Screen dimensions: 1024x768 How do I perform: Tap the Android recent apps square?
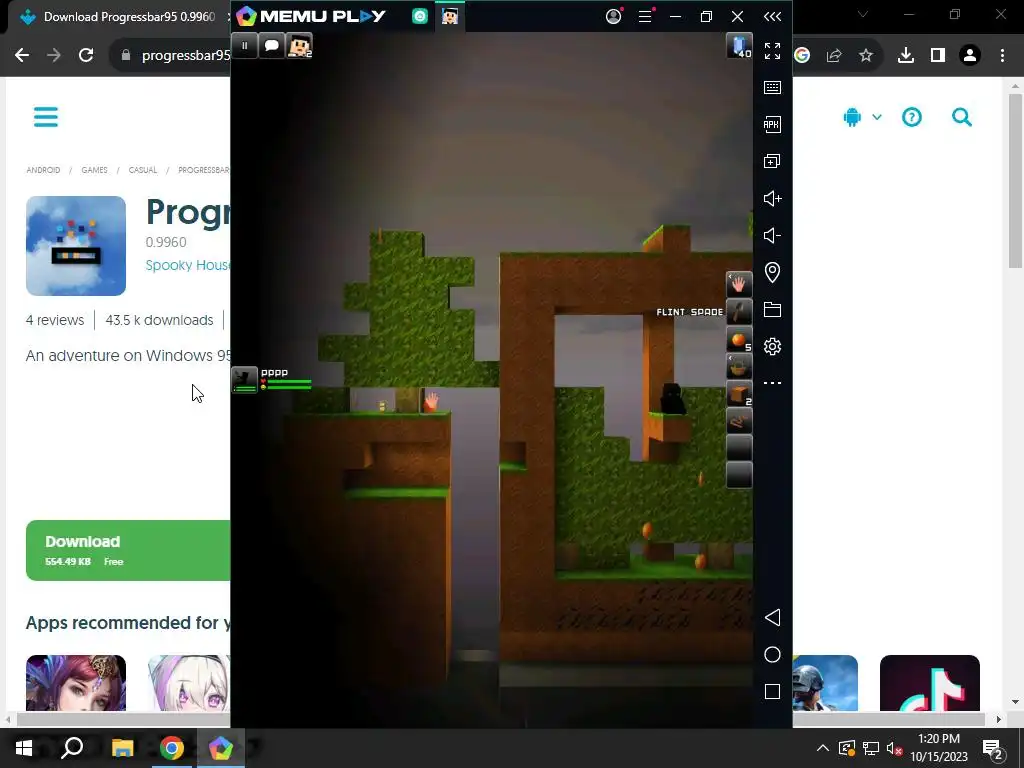[x=772, y=692]
